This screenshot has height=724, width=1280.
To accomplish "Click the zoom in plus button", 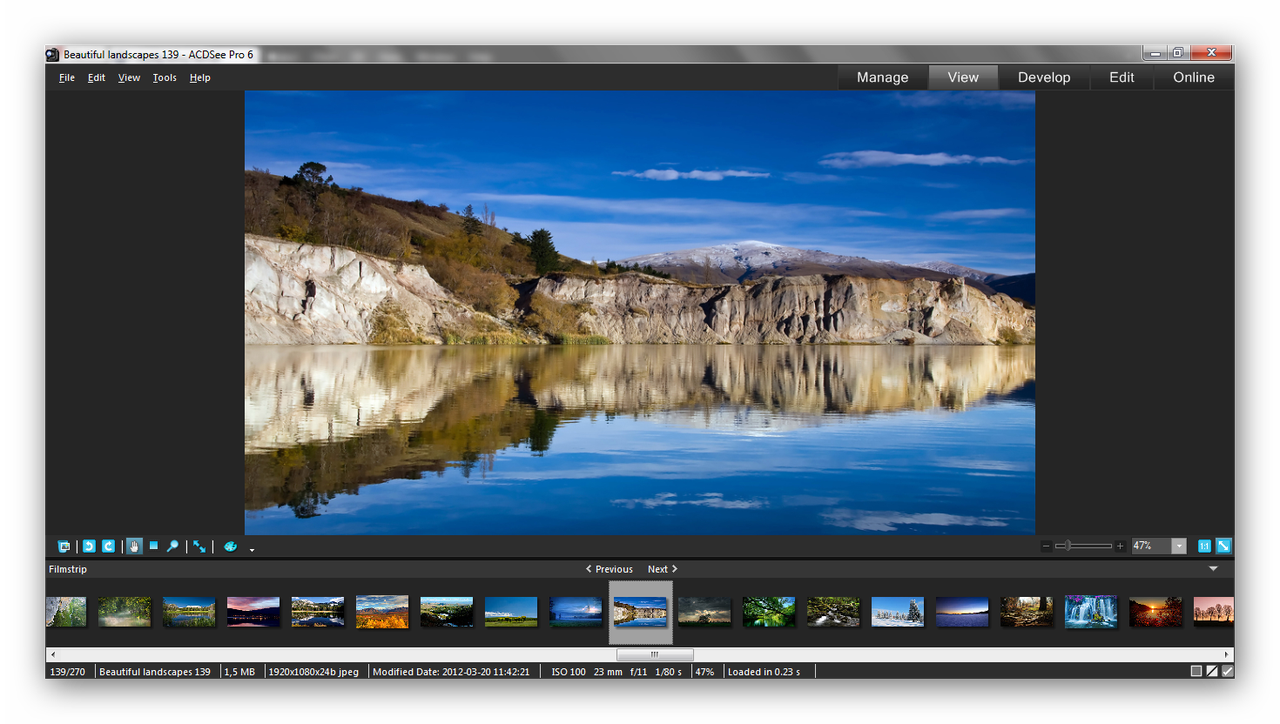I will [1120, 546].
